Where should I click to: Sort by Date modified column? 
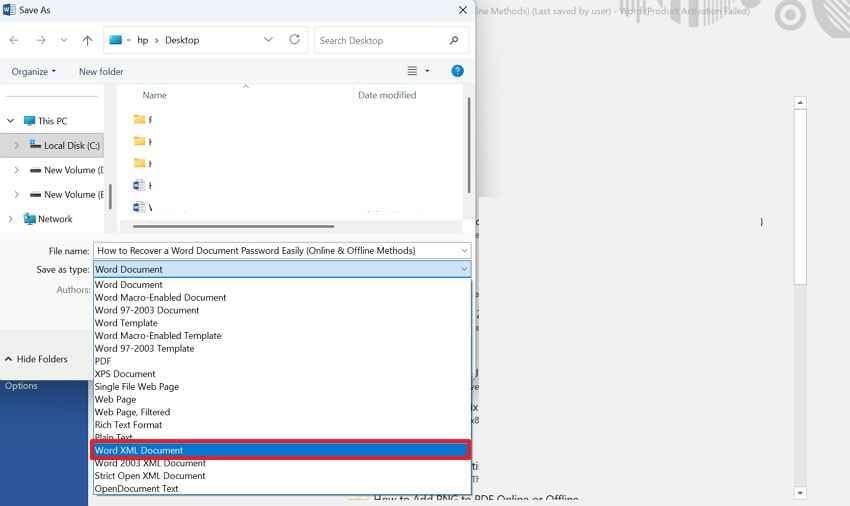[387, 95]
